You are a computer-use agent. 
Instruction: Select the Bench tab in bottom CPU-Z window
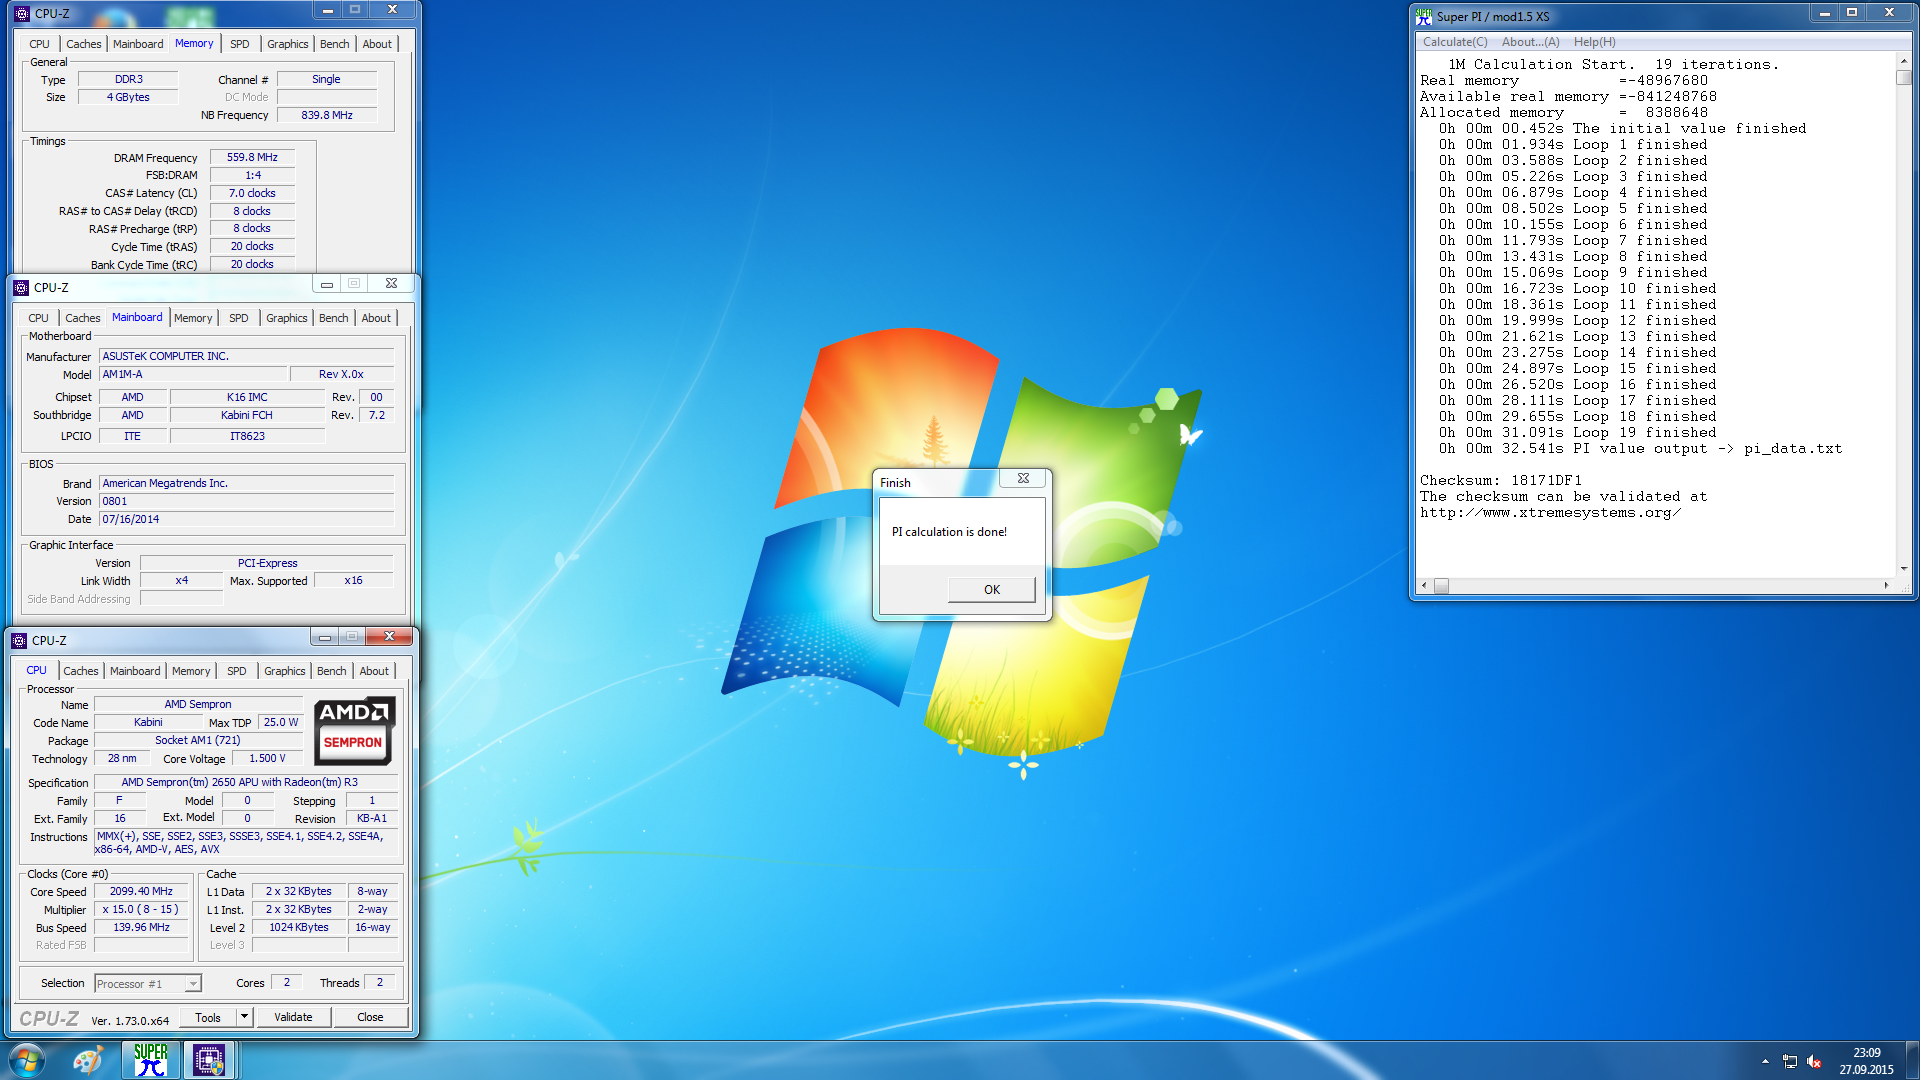coord(332,671)
